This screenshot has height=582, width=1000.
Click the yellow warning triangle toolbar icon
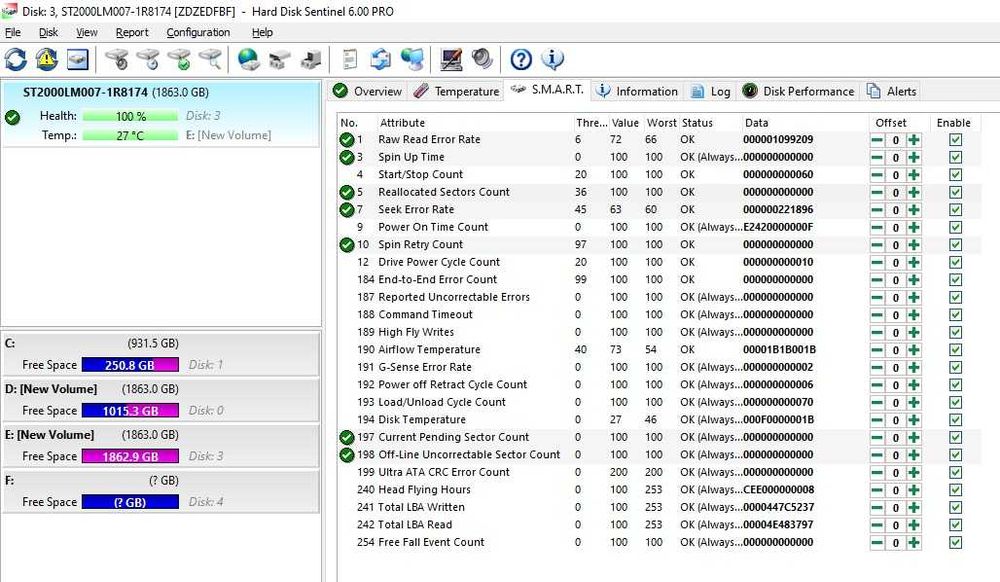47,59
